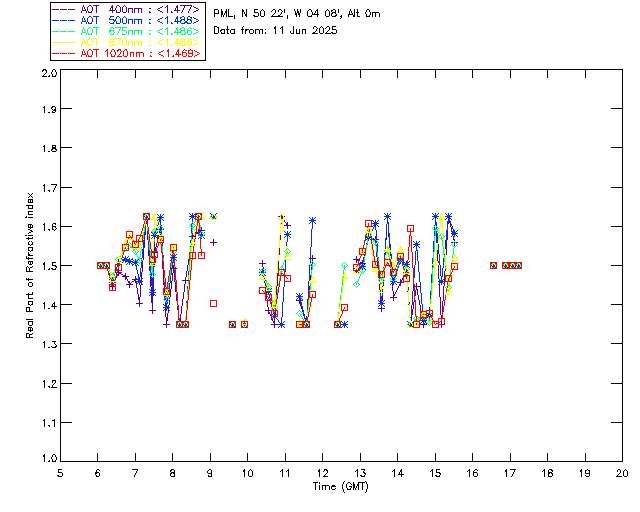
Task: Click the y-axis tick label "1.5"
Action: point(49,266)
